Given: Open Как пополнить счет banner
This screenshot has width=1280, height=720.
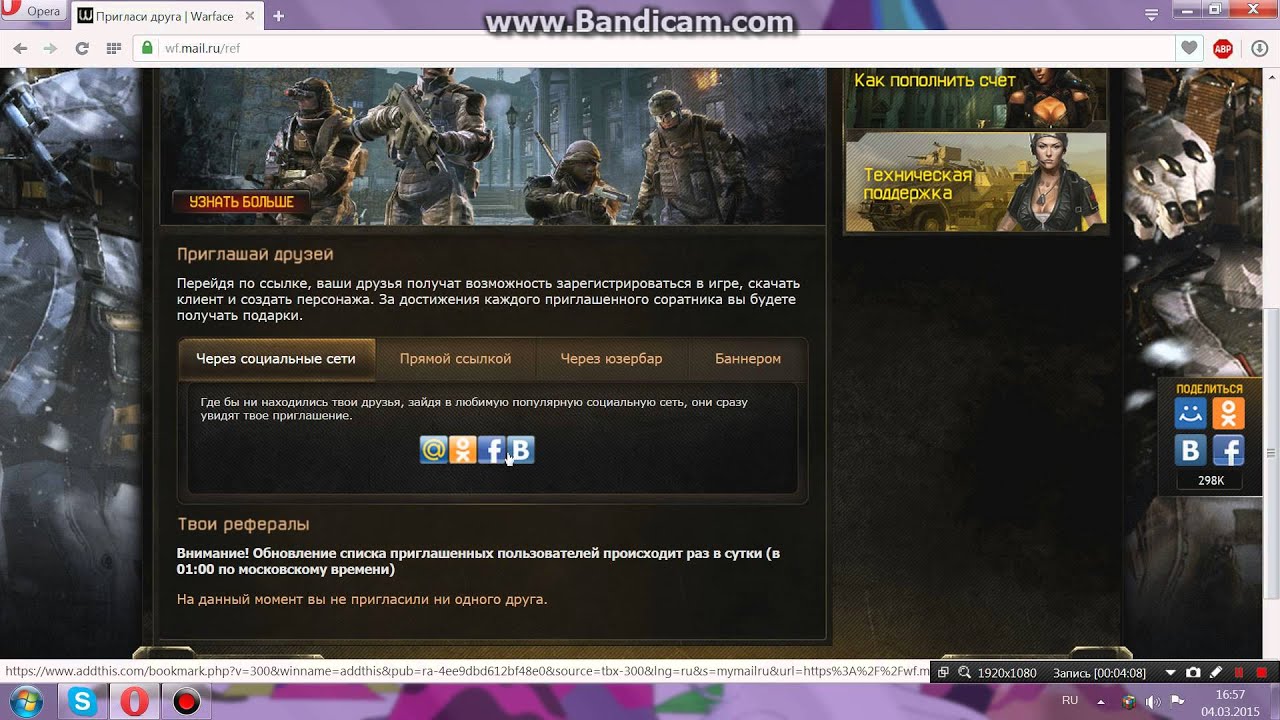Looking at the screenshot, I should coord(976,96).
